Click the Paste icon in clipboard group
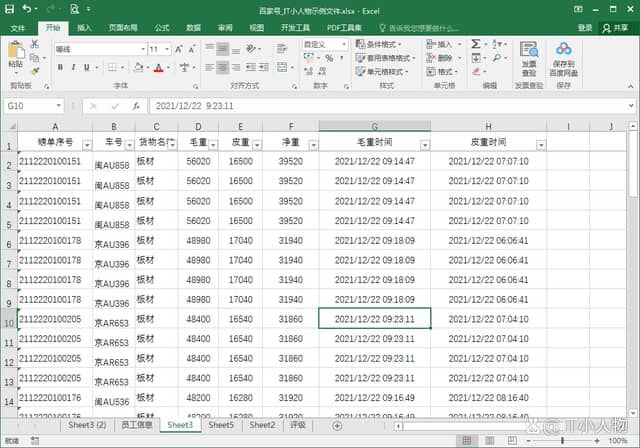640x448 pixels. [15, 58]
